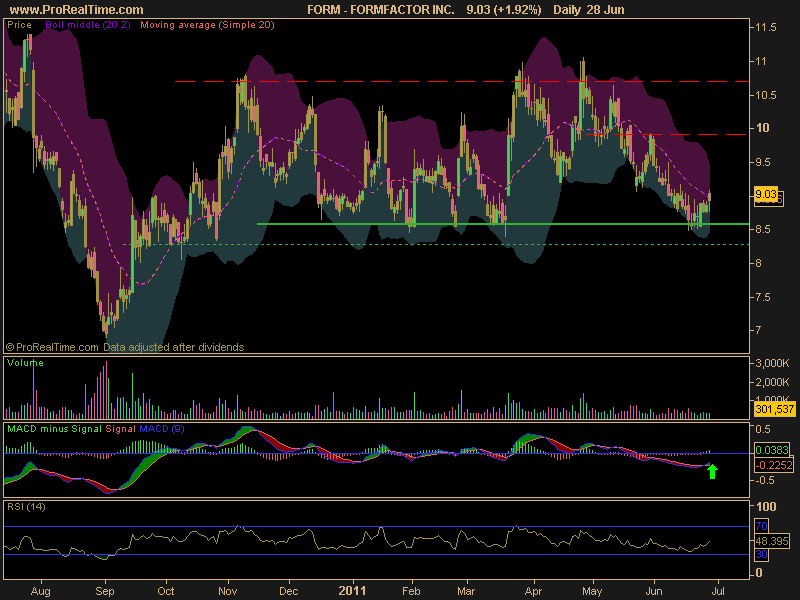800x600 pixels.
Task: Click the Dec label on time axis
Action: click(289, 591)
